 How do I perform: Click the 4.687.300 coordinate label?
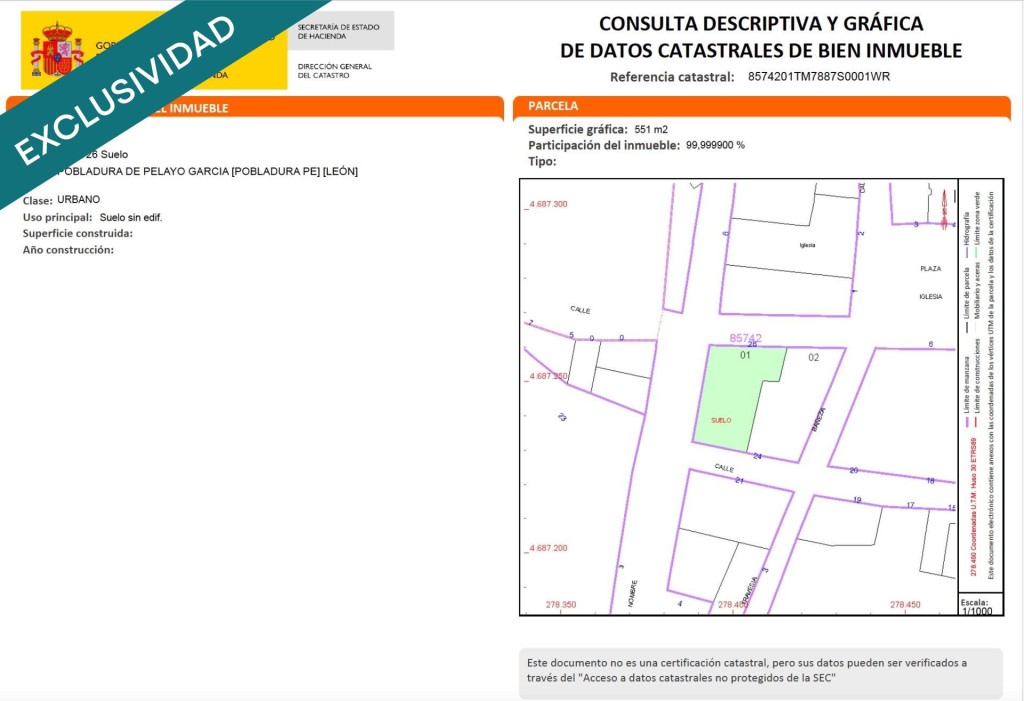[x=547, y=204]
